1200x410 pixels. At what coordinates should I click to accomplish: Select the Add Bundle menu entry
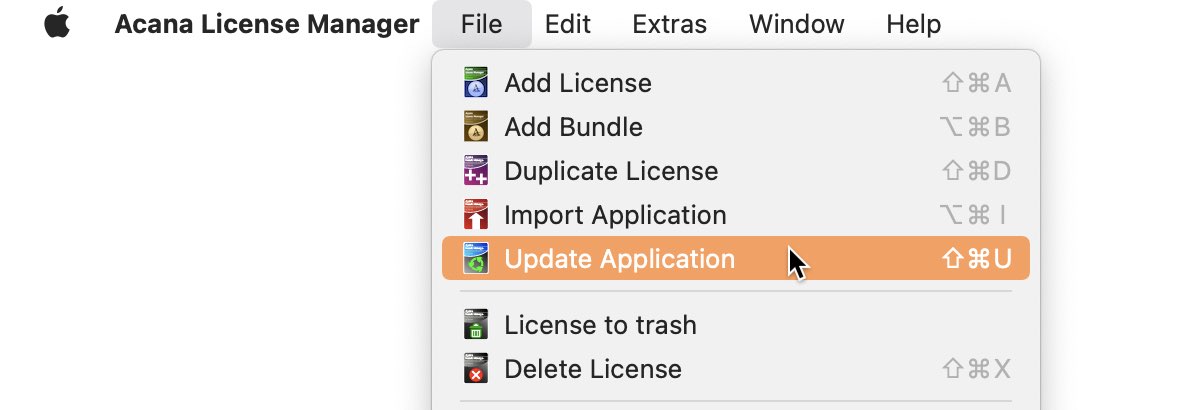[x=736, y=127]
